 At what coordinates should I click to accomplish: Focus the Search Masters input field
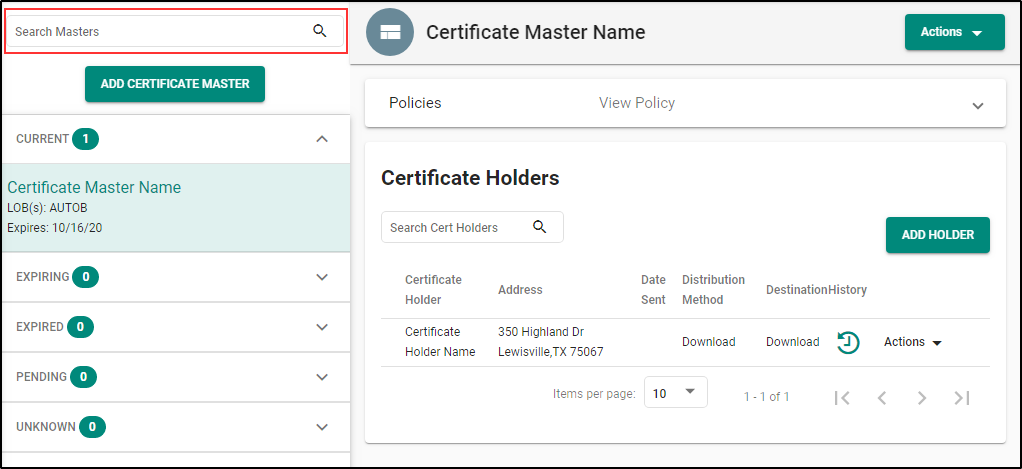[x=175, y=31]
